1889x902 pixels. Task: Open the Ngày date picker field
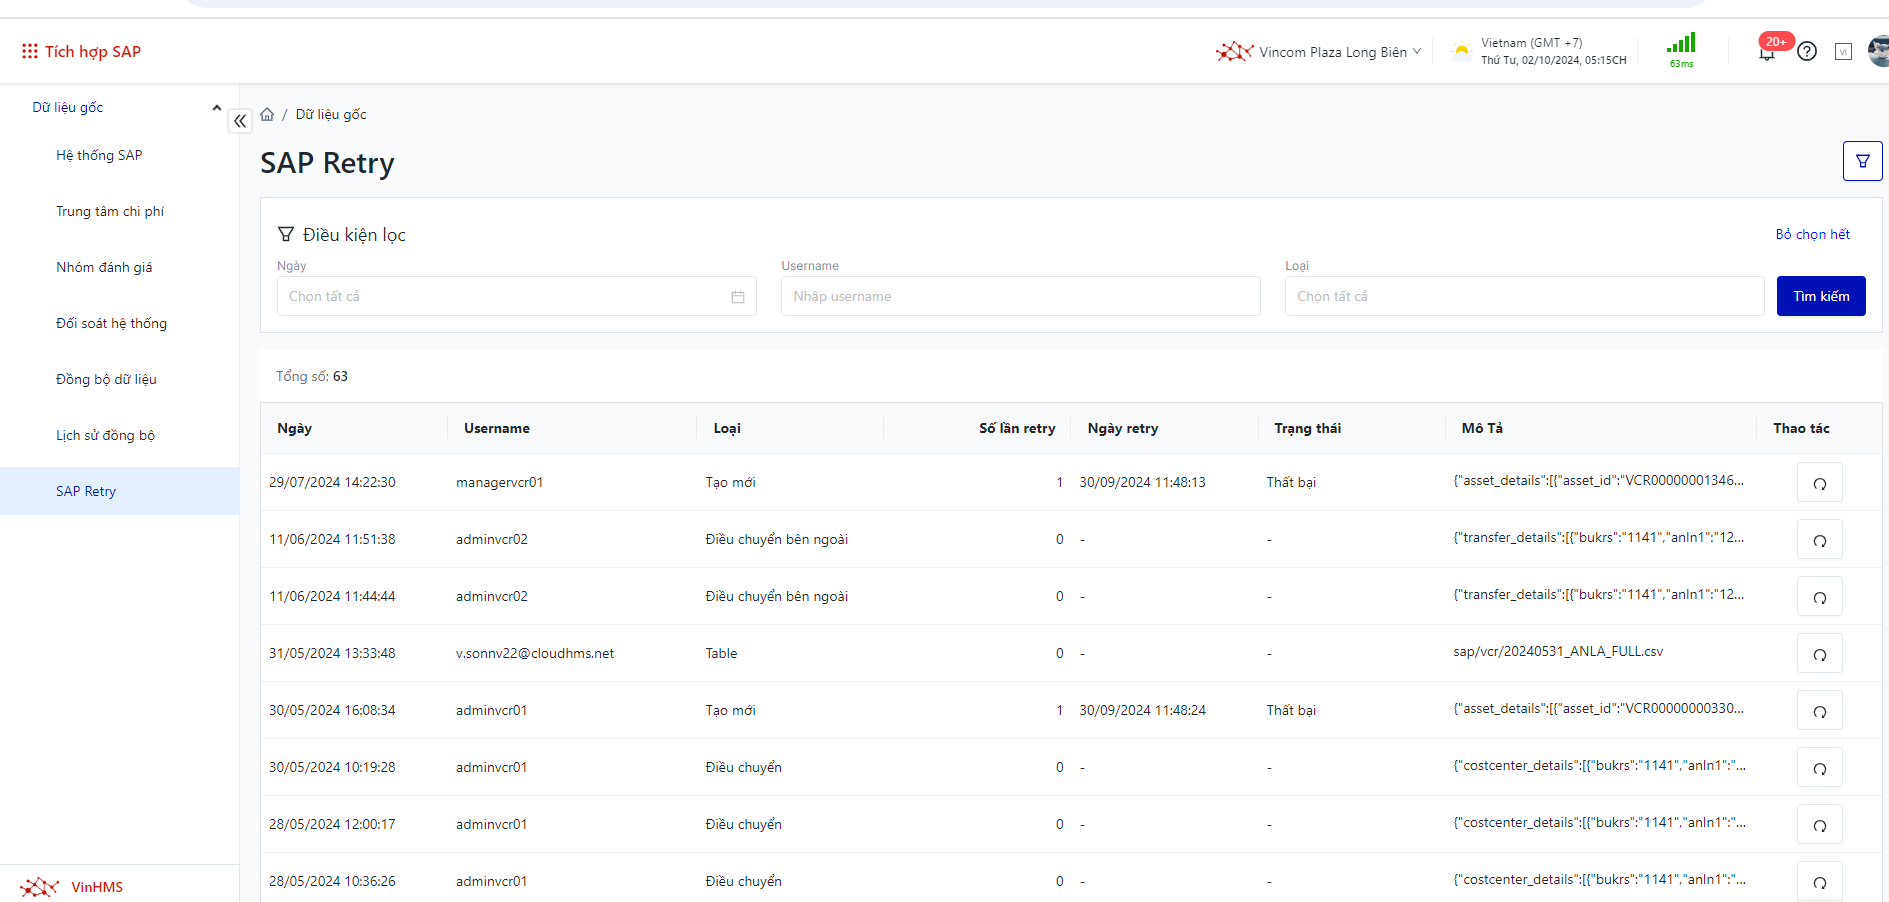click(x=516, y=296)
